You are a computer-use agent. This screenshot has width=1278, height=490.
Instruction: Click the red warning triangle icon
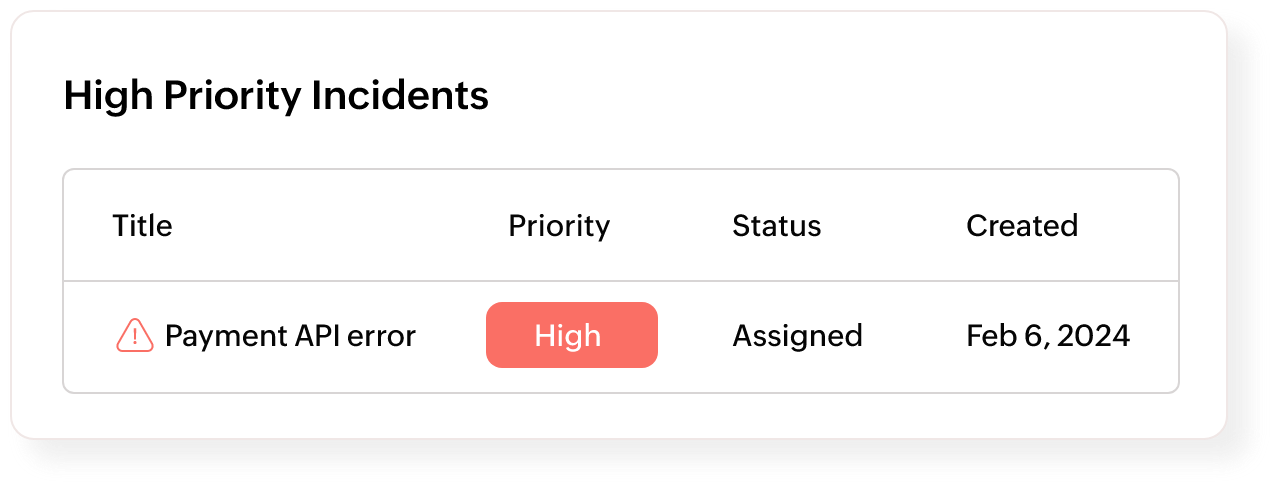click(135, 336)
